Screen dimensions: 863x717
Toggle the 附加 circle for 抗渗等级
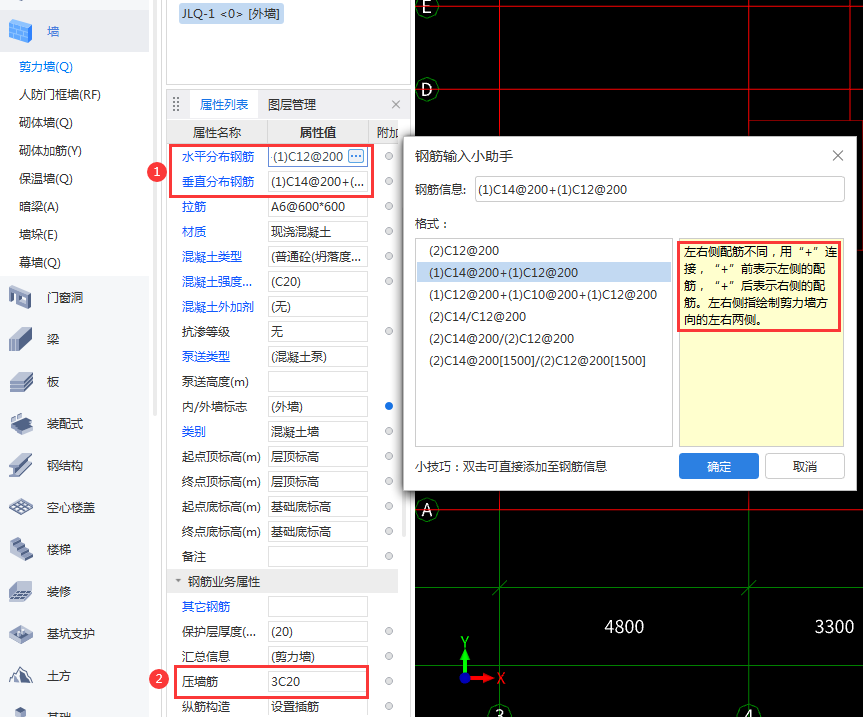389,331
